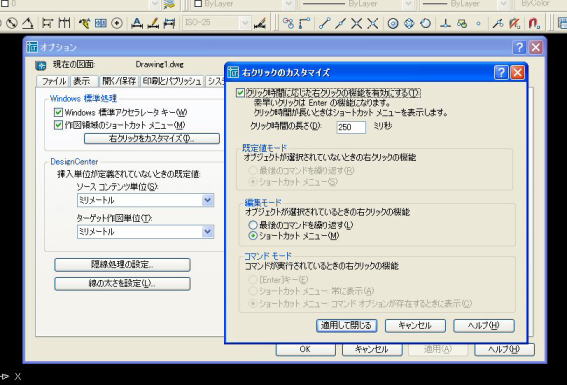The width and height of the screenshot is (567, 385).
Task: Select the Tangent object snap
Action: pyautogui.click(x=426, y=23)
